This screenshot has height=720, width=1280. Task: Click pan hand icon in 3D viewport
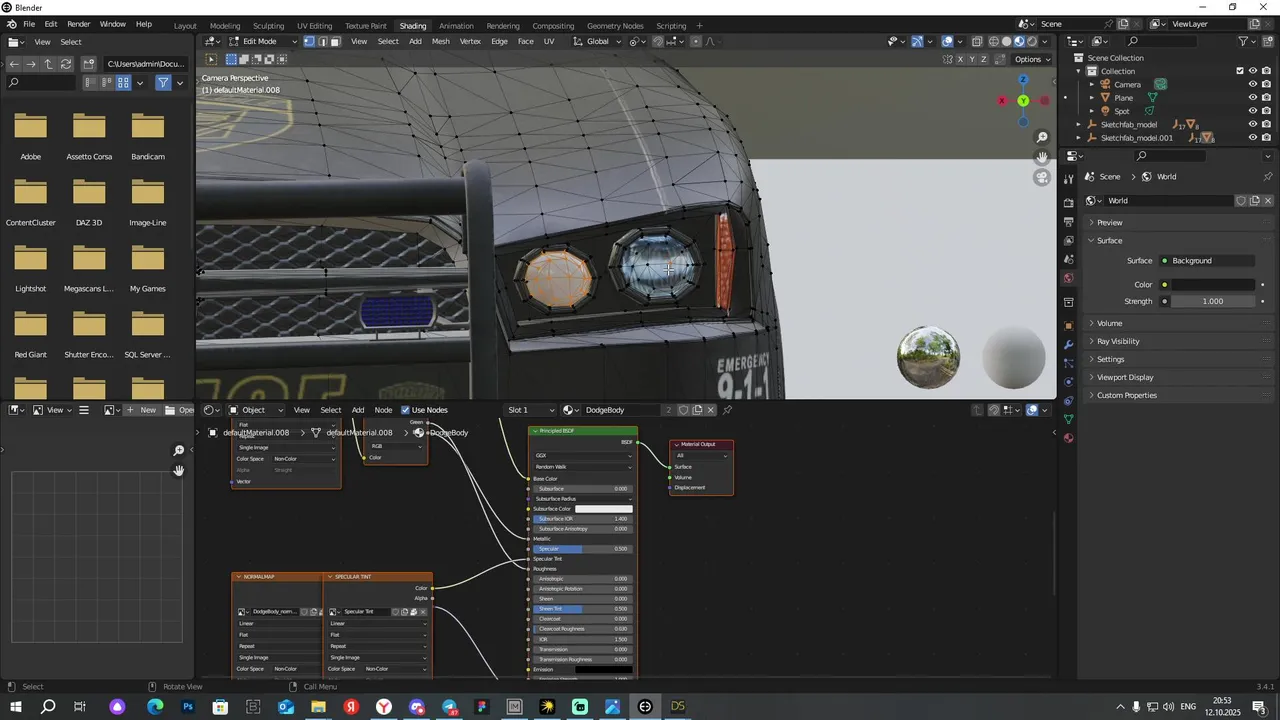[x=1042, y=157]
